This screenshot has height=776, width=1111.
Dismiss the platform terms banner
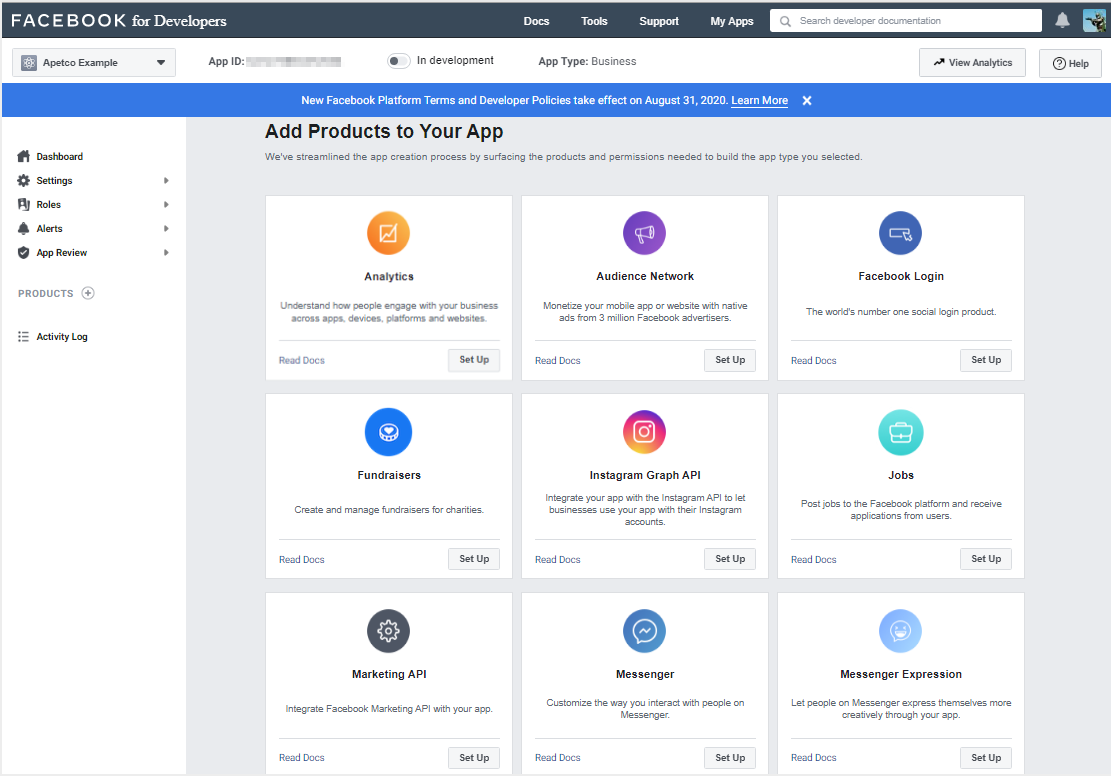[x=806, y=101]
